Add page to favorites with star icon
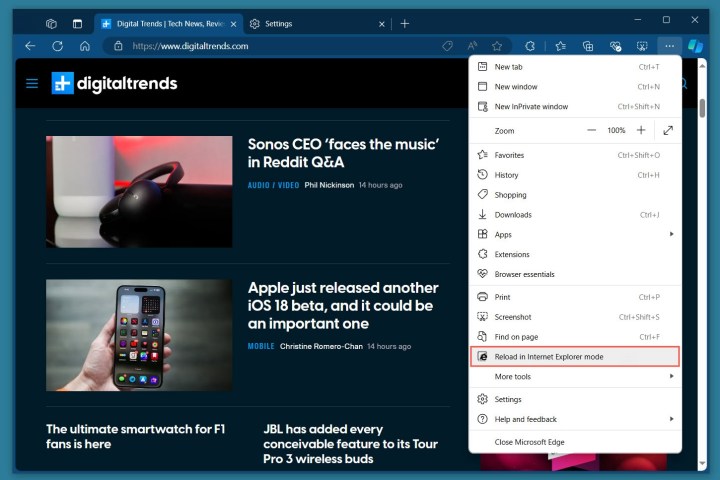 [497, 45]
